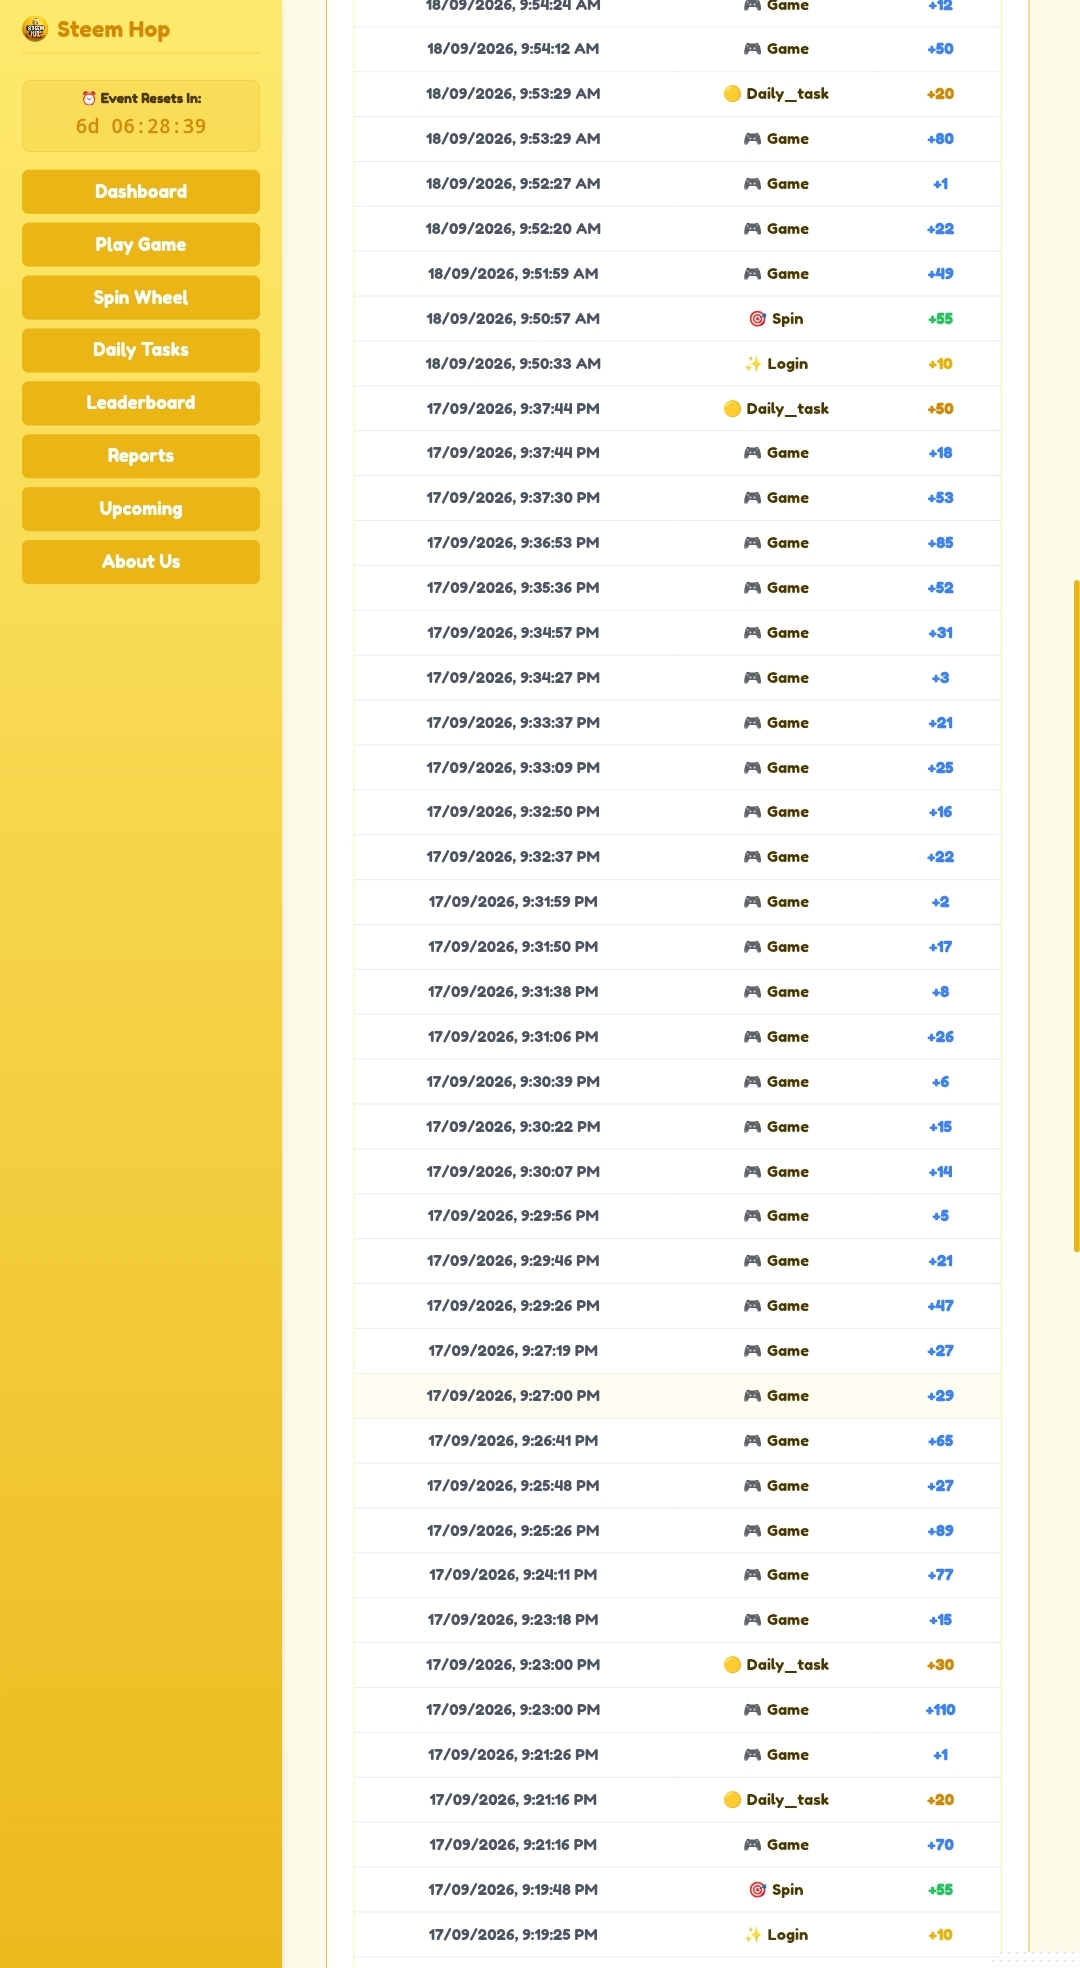This screenshot has width=1080, height=1968.
Task: Open Daily Tasks in the sidebar
Action: point(141,350)
